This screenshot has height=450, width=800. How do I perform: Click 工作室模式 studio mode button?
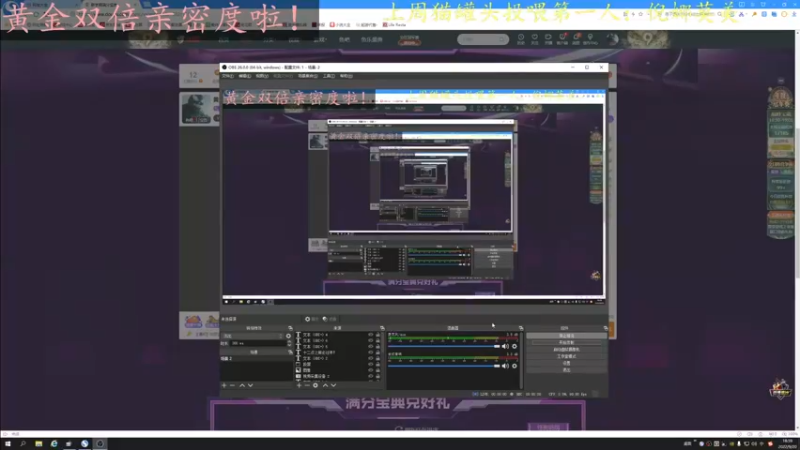567,356
